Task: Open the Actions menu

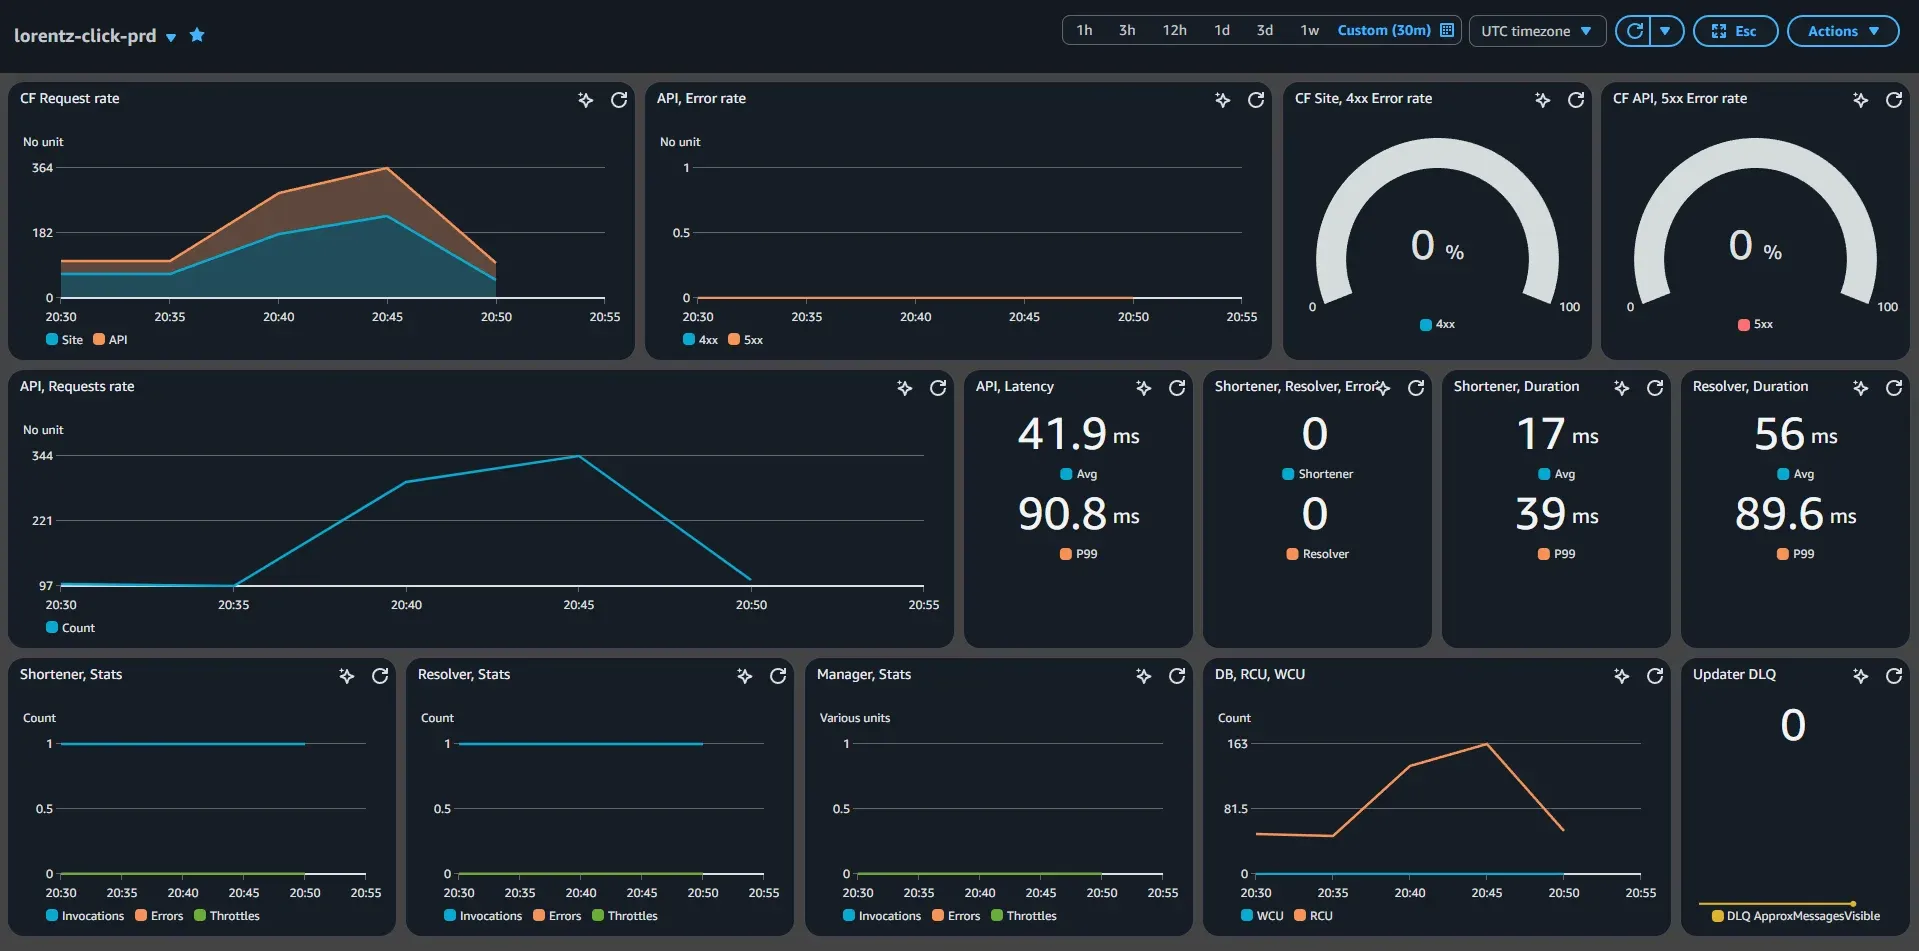Action: coord(1843,31)
